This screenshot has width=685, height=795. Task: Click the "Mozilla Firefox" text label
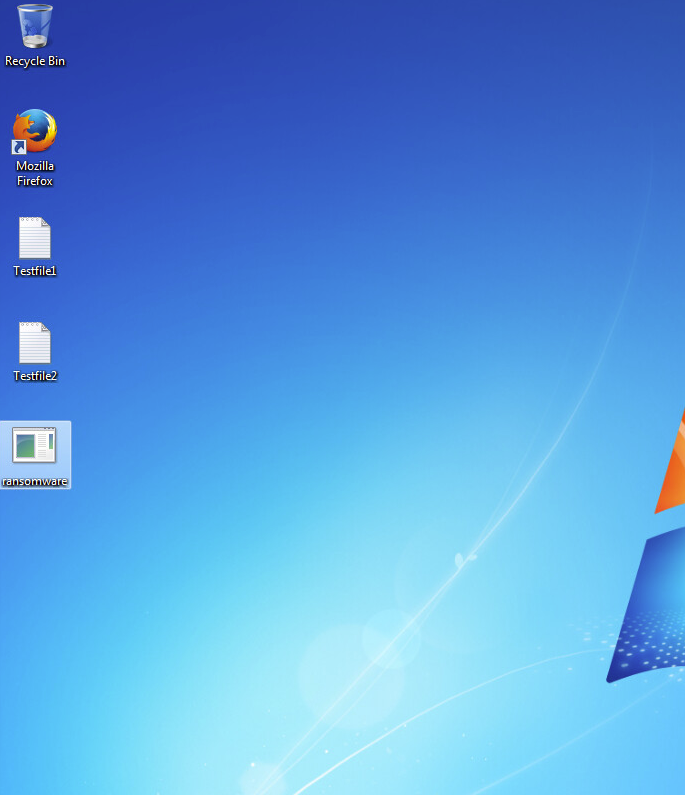(x=35, y=174)
